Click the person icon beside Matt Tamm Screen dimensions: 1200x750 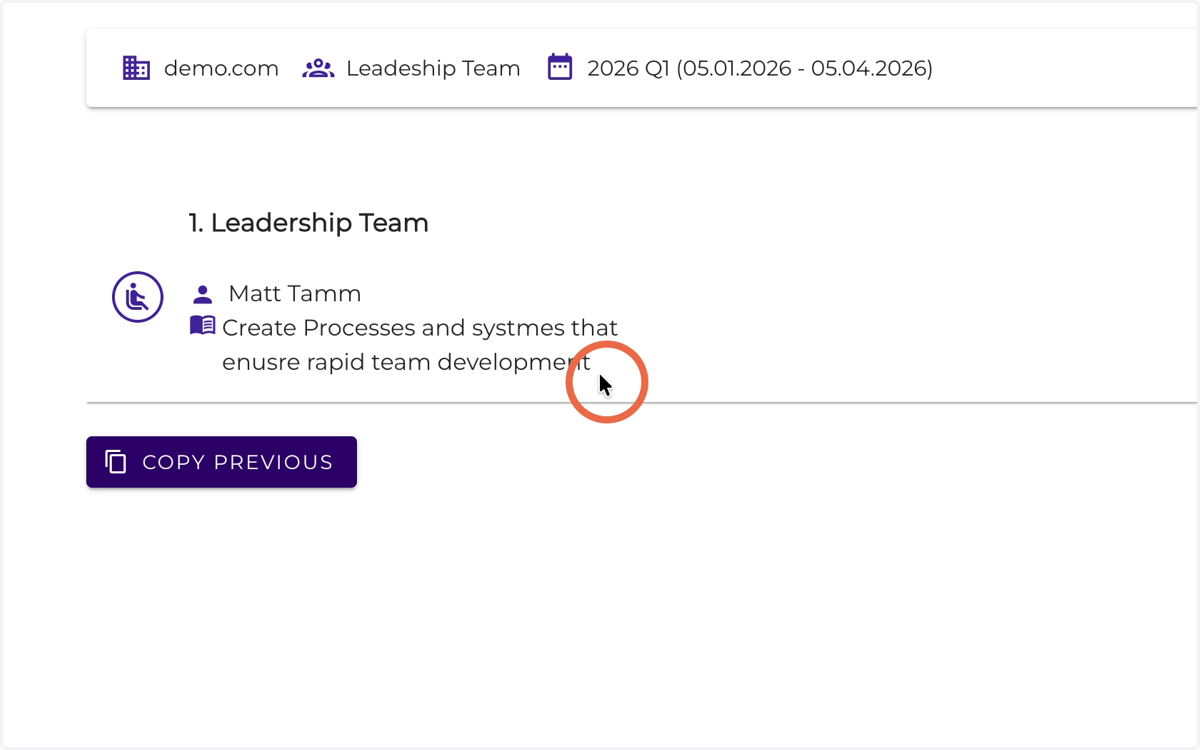coord(203,294)
